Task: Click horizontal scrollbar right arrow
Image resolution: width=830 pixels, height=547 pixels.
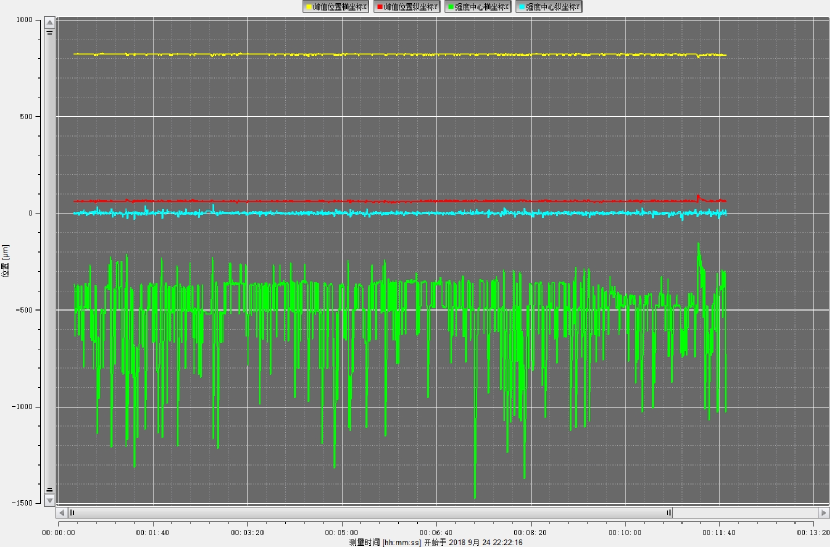Action: tap(823, 513)
